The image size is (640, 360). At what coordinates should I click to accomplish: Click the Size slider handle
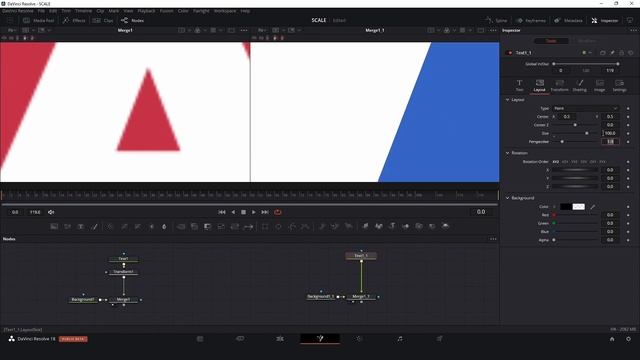pos(587,133)
